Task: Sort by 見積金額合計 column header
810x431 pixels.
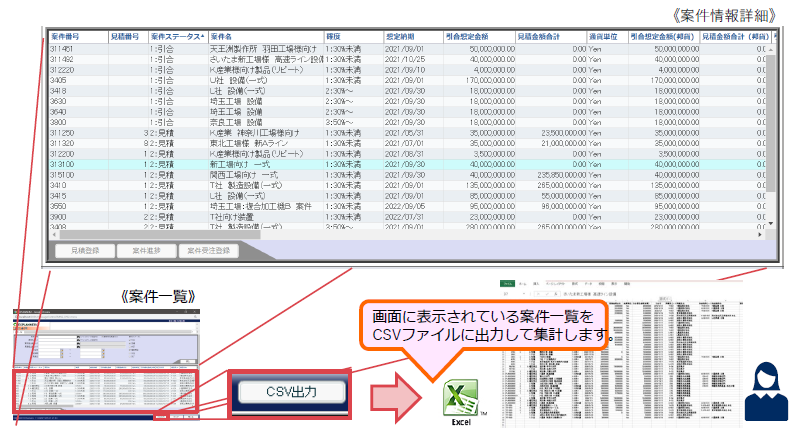Action: click(x=552, y=37)
